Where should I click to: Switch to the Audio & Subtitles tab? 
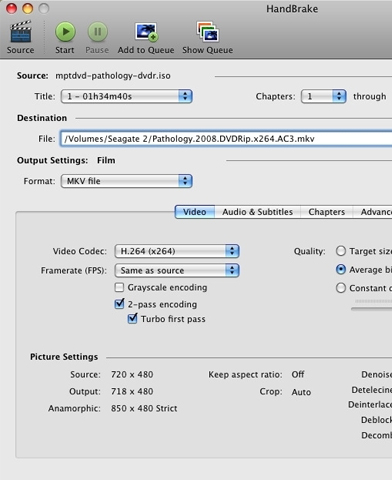point(257,212)
